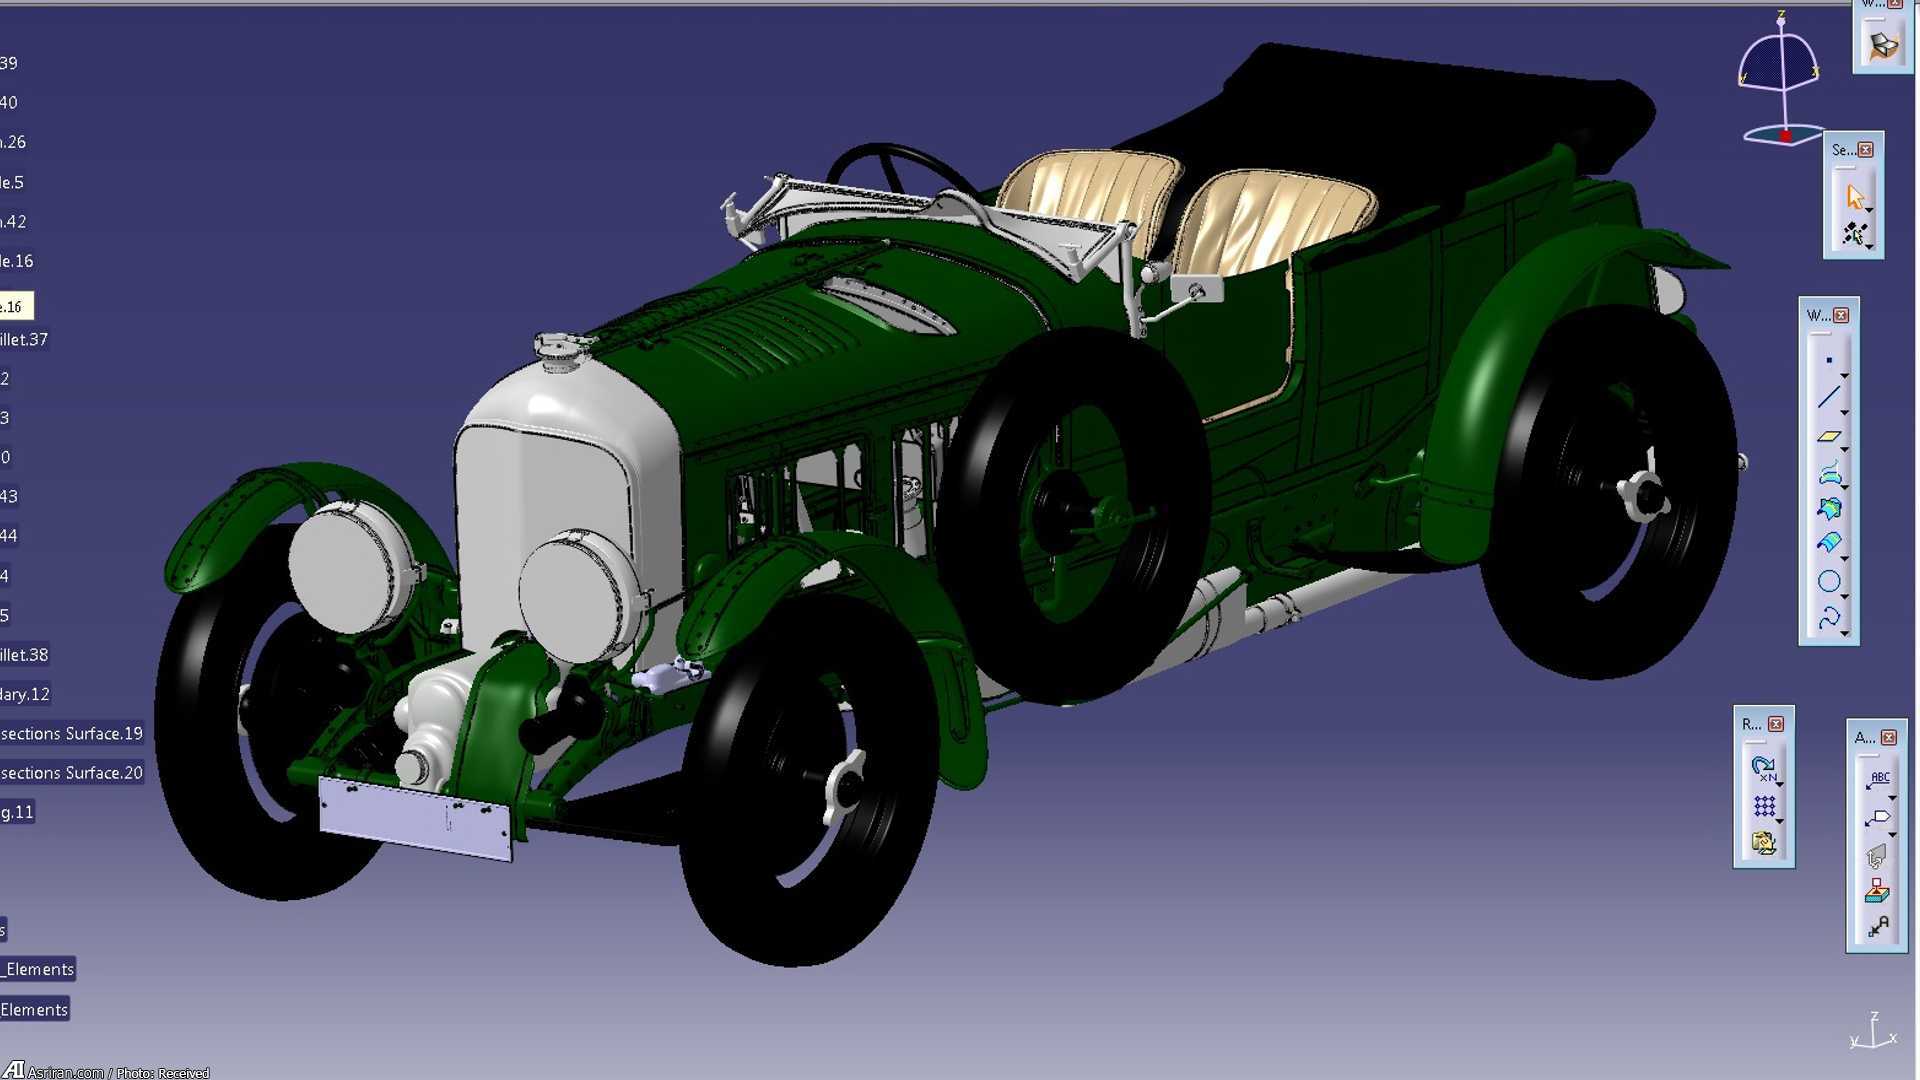Select sections Surface.19 in the tree
The height and width of the screenshot is (1080, 1920).
pos(72,734)
